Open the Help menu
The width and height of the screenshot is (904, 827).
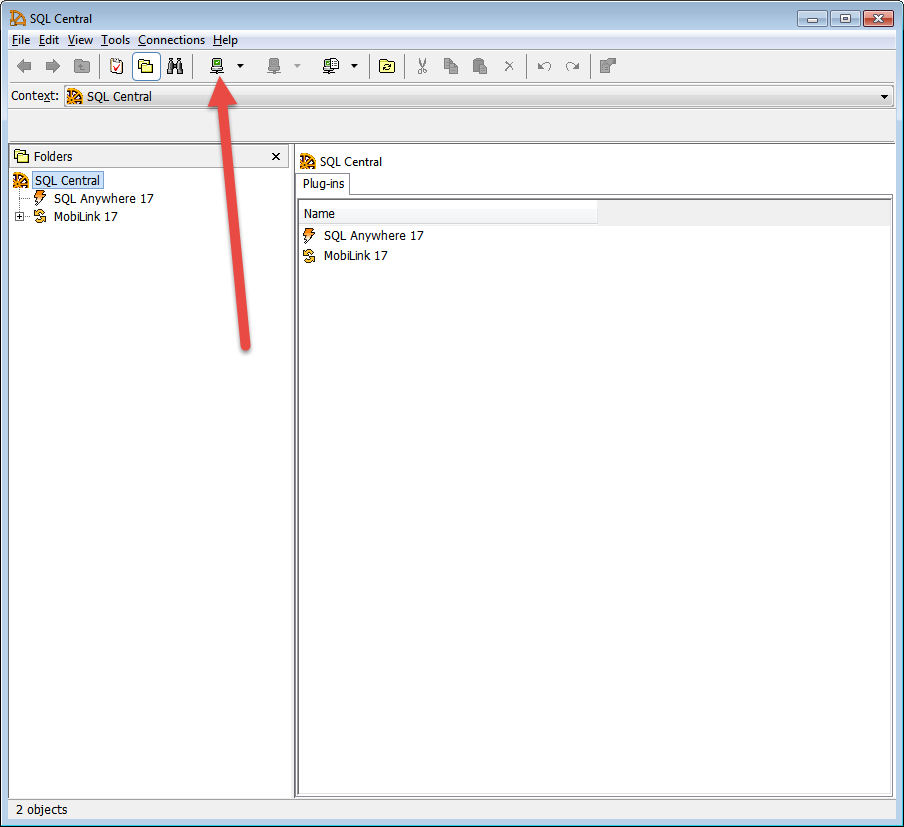point(225,40)
